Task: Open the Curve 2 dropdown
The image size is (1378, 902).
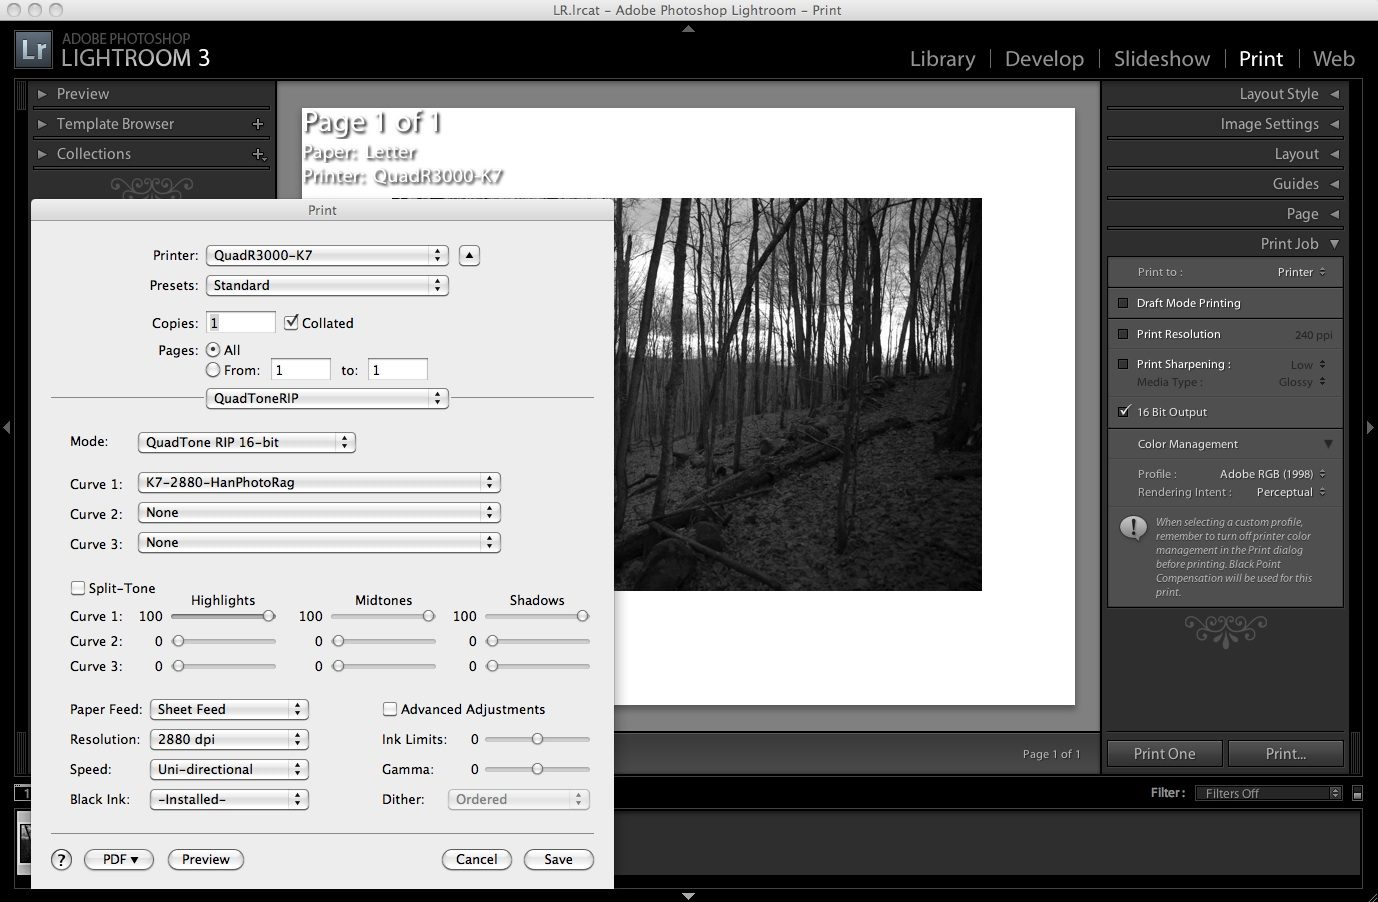Action: [x=319, y=512]
